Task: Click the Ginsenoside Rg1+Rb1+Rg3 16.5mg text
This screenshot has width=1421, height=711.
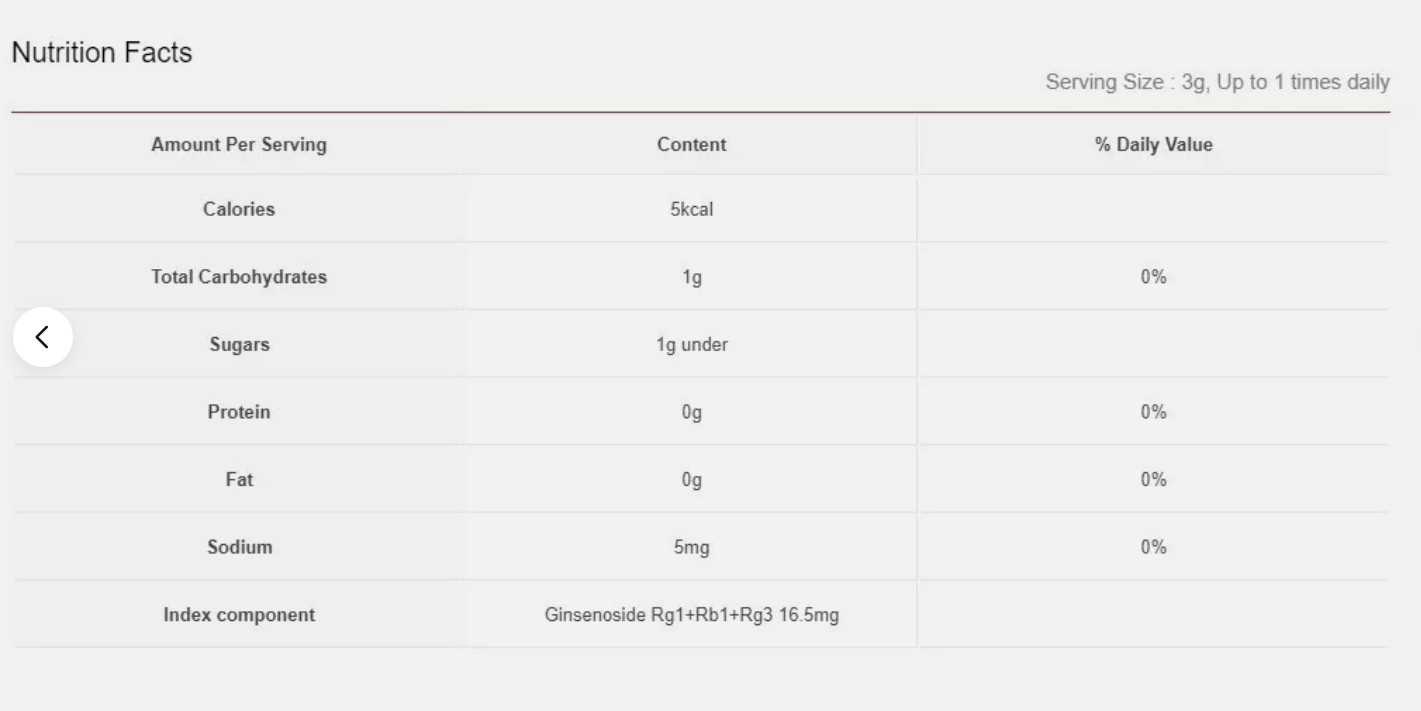Action: [692, 615]
